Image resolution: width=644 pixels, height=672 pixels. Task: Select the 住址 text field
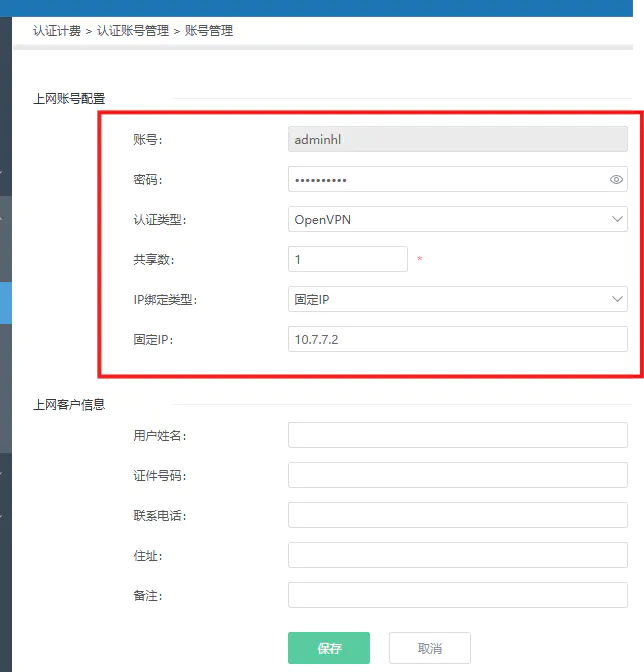pos(457,555)
